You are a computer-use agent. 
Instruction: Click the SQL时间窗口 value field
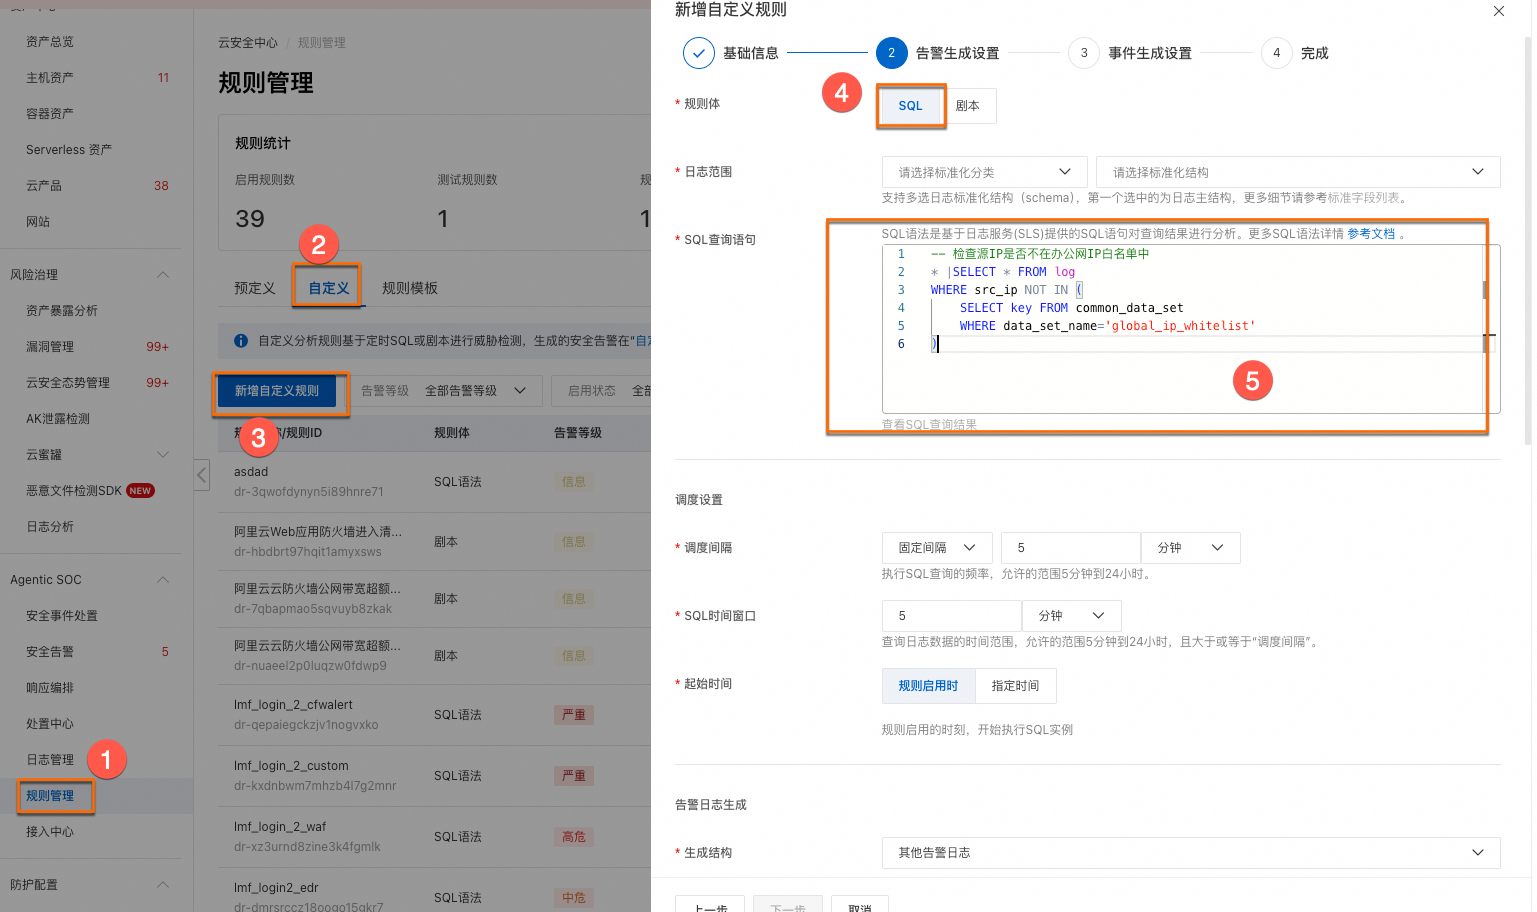coord(952,616)
